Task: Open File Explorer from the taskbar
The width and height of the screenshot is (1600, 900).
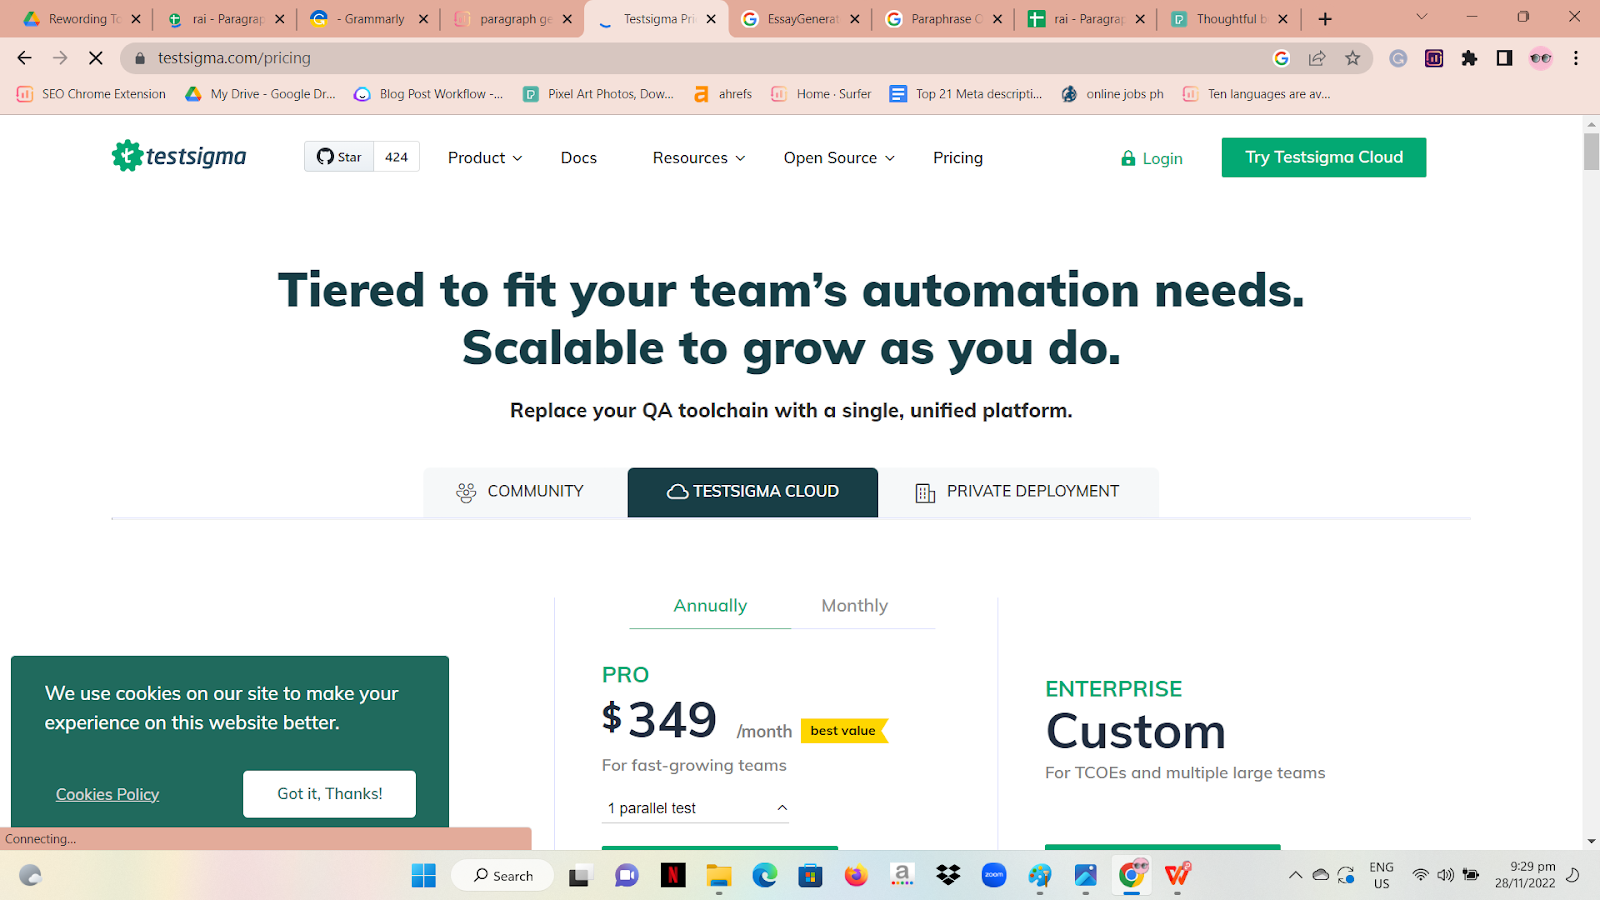Action: click(719, 876)
